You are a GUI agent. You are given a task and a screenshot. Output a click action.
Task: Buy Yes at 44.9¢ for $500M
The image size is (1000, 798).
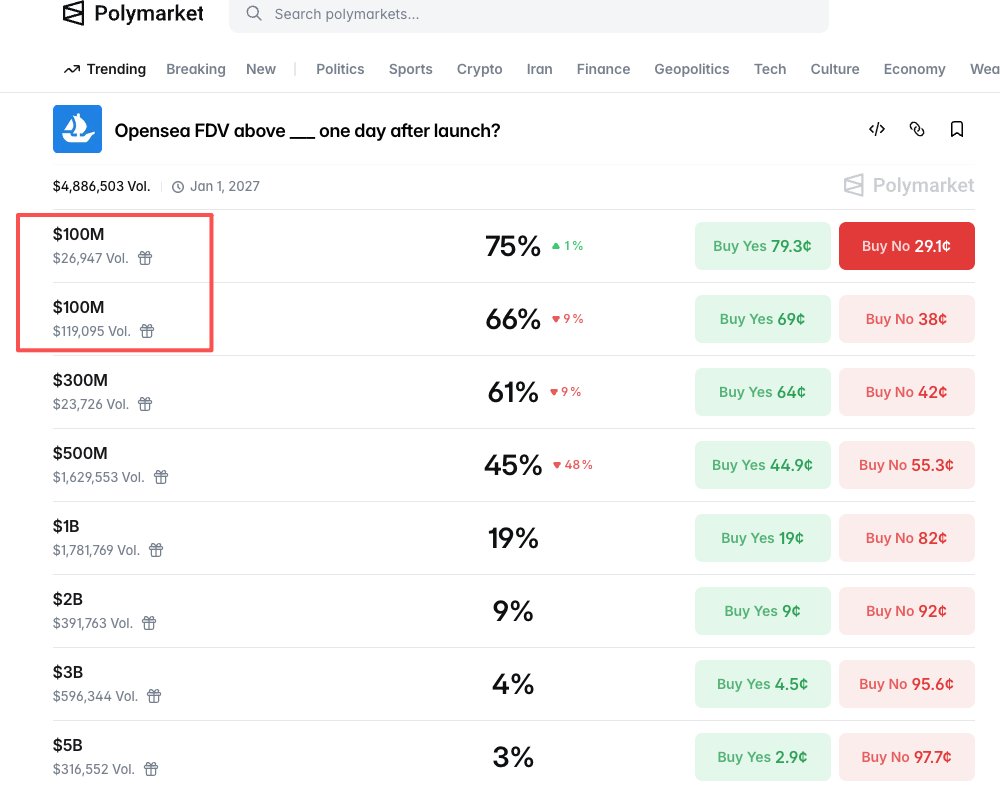[762, 465]
